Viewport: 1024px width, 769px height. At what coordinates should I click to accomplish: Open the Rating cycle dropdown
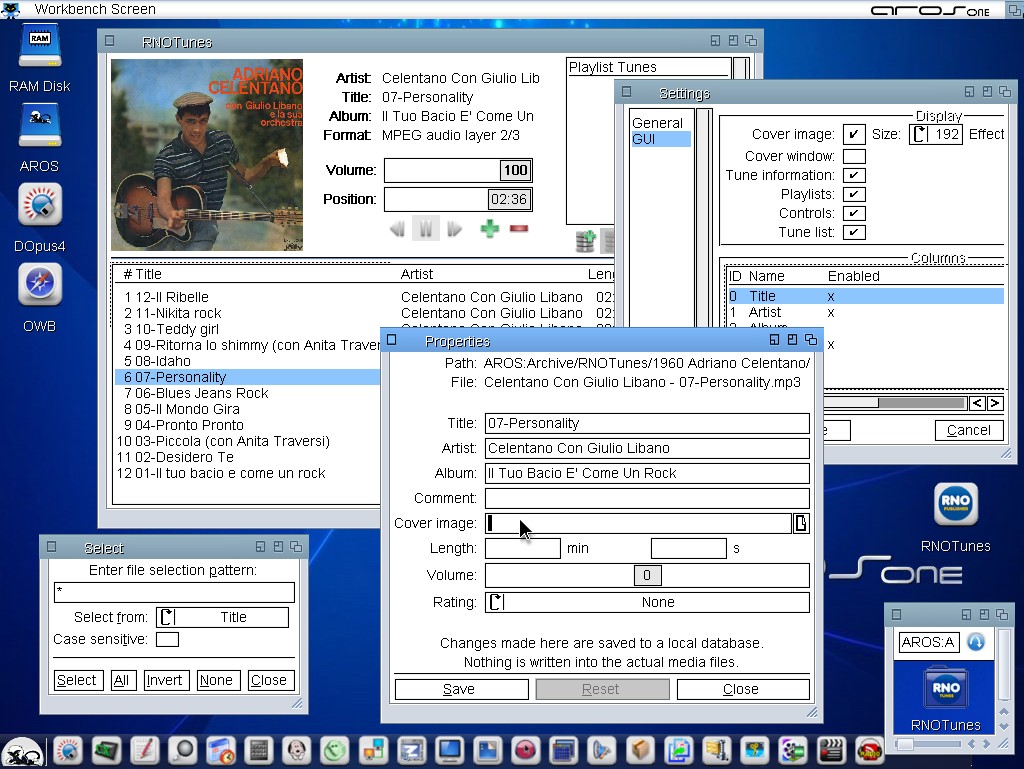[647, 602]
